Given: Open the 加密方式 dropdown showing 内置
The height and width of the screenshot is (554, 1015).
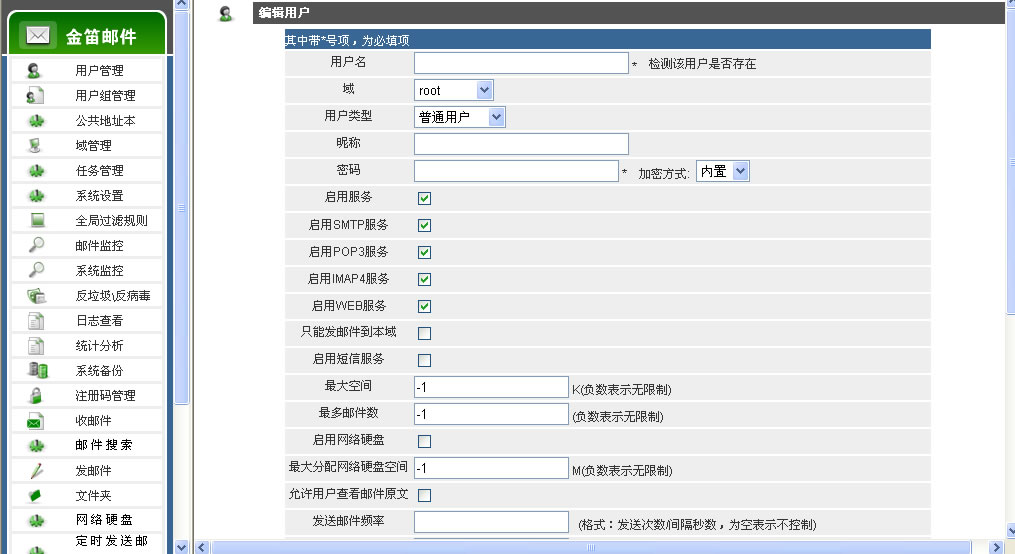Looking at the screenshot, I should click(723, 171).
